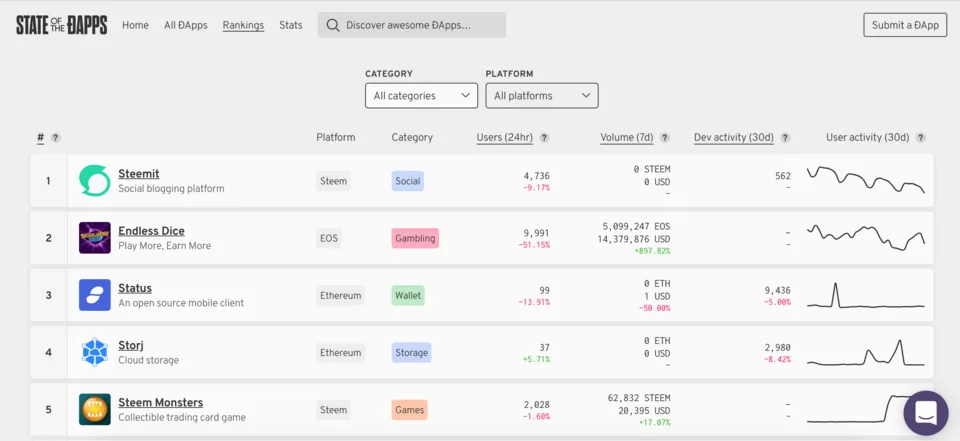Open the Steemit app icon
The height and width of the screenshot is (441, 960).
(94, 181)
